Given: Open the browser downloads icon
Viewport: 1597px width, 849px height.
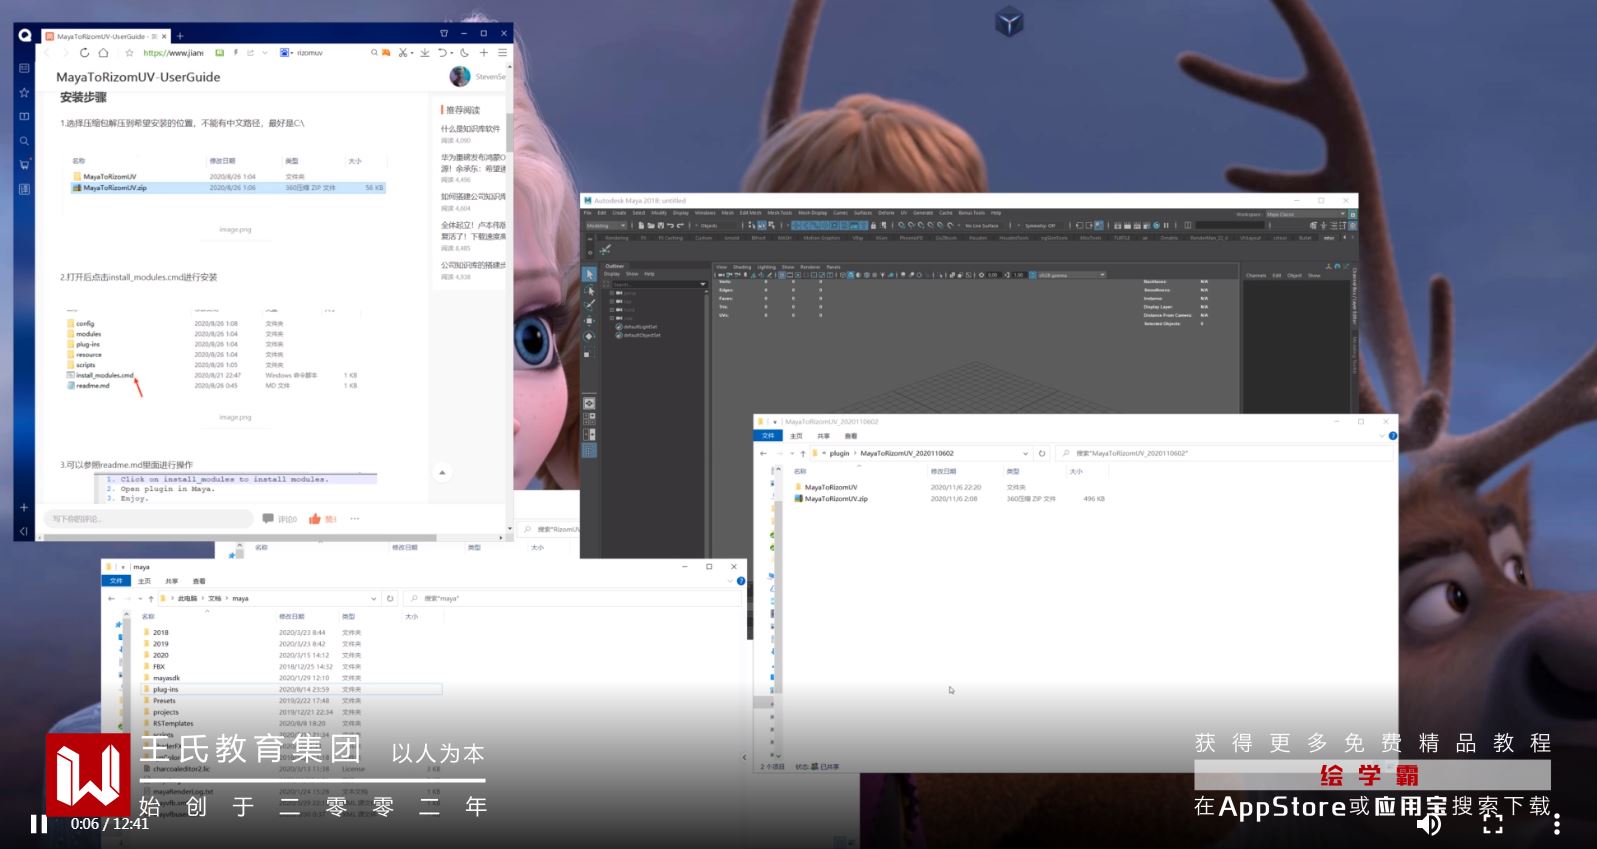Looking at the screenshot, I should click(425, 53).
